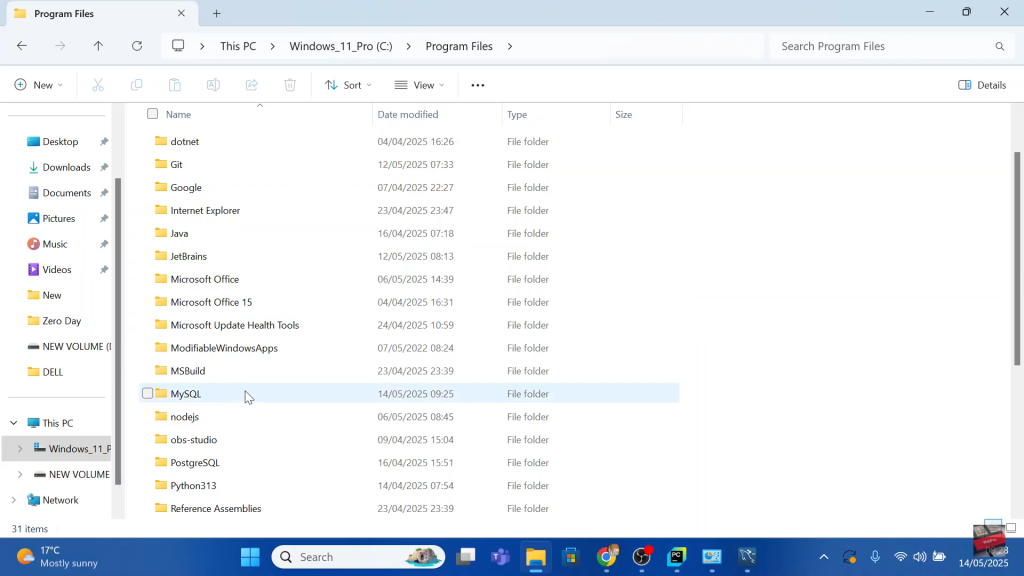This screenshot has width=1024, height=576.
Task: Open the Start menu
Action: pos(250,557)
